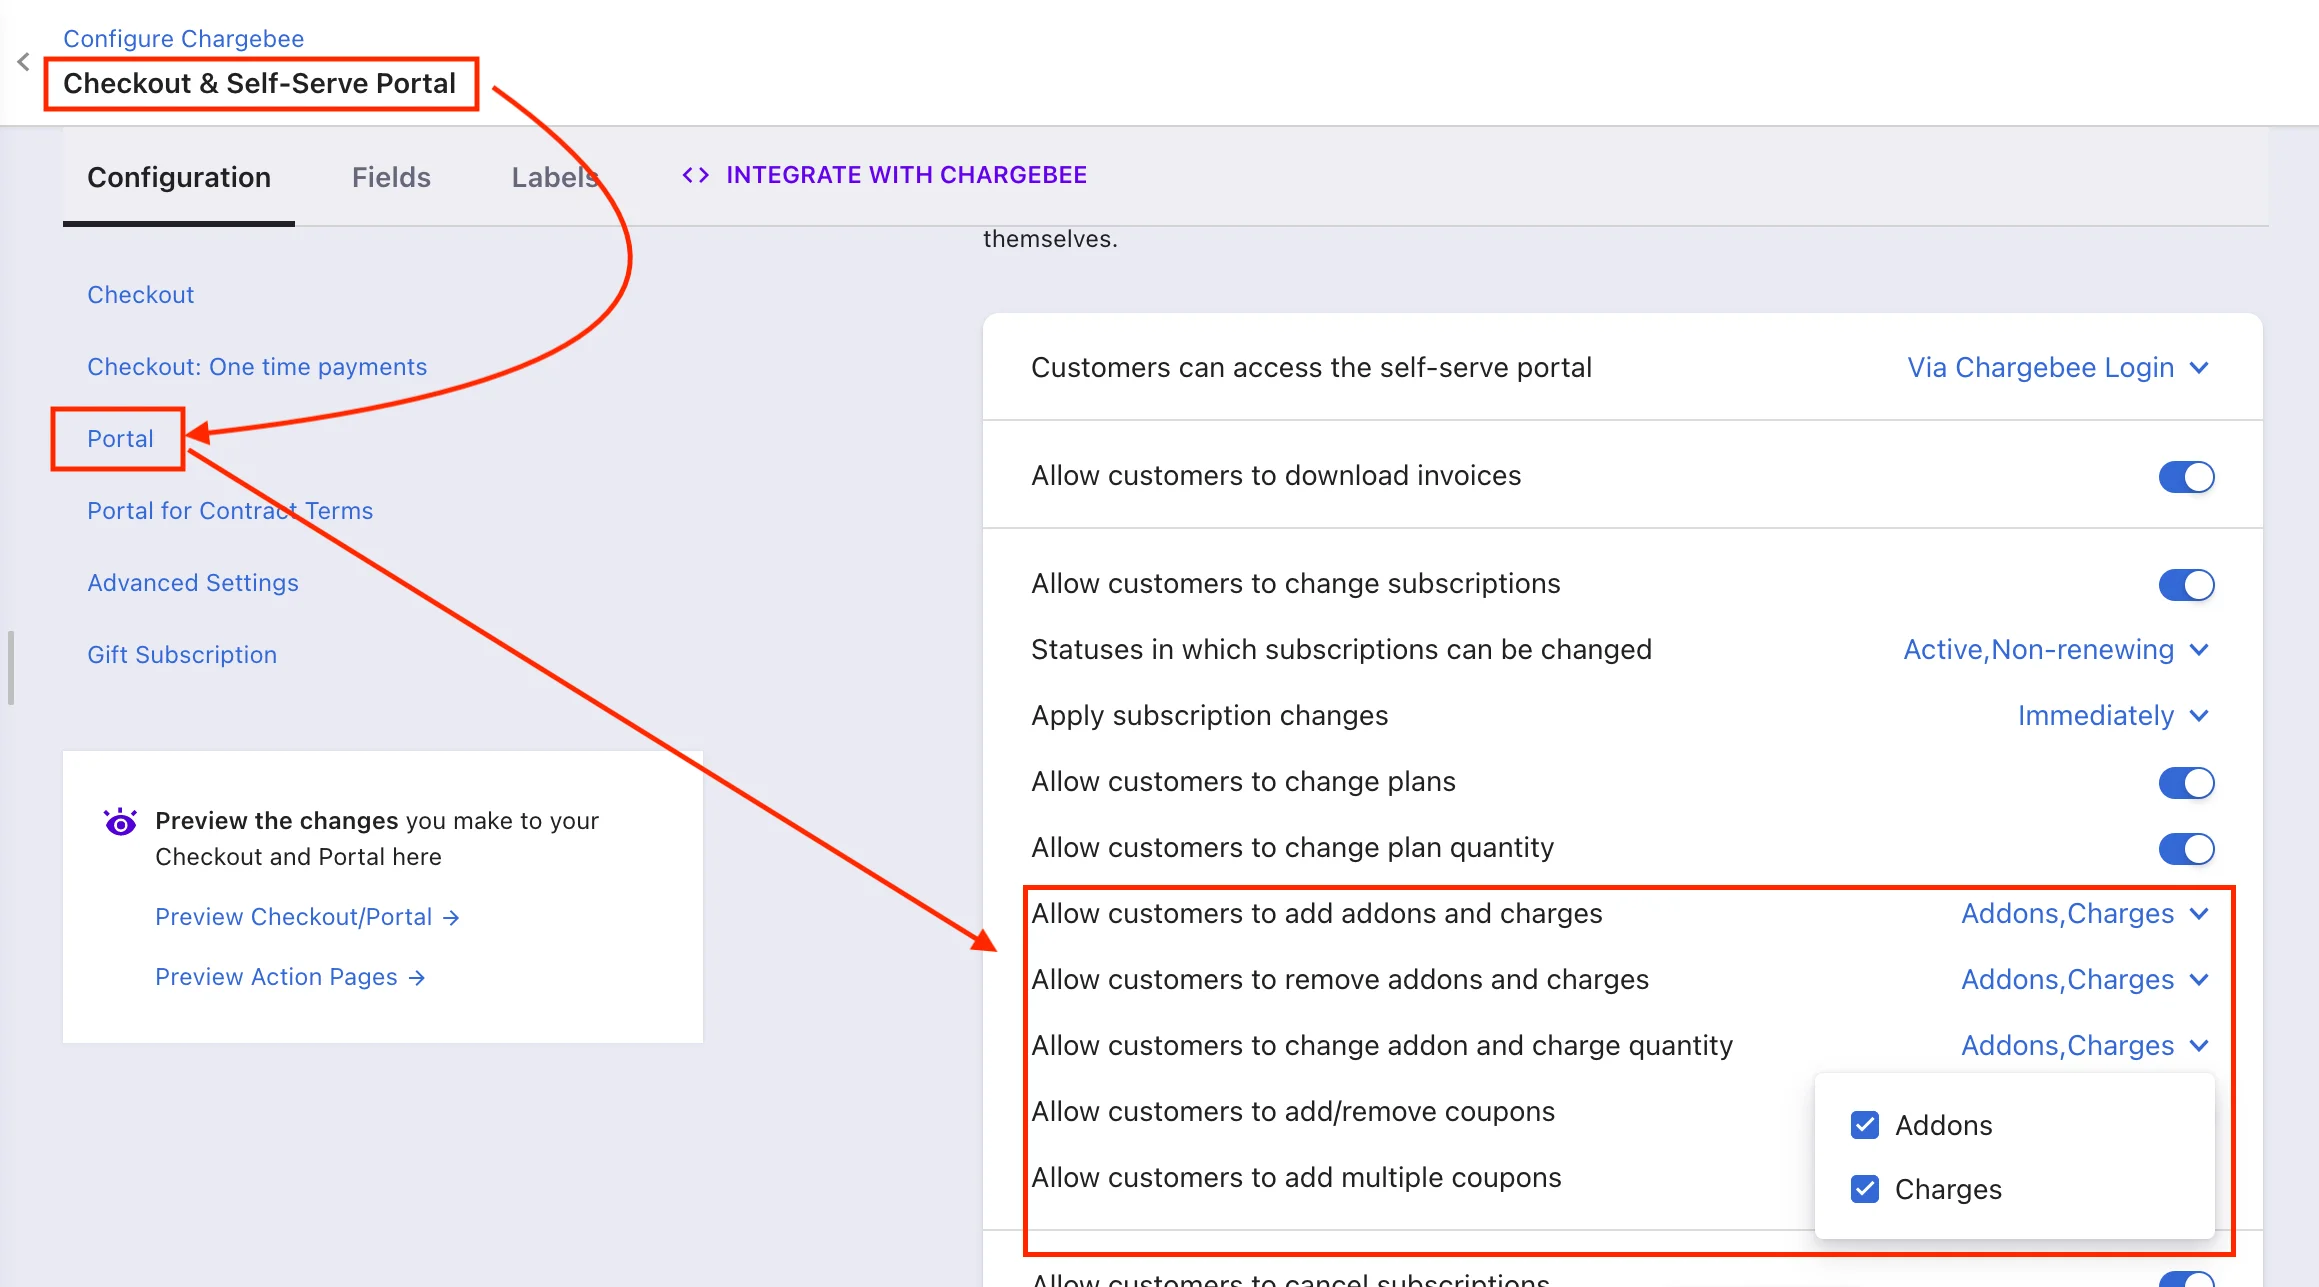Switch to the Labels tab
Screen dimensions: 2319x1287
click(x=555, y=177)
